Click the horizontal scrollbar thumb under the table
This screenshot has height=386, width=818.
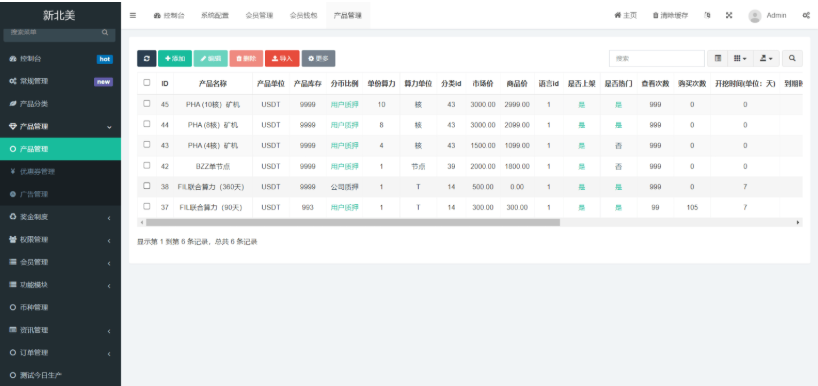point(353,222)
